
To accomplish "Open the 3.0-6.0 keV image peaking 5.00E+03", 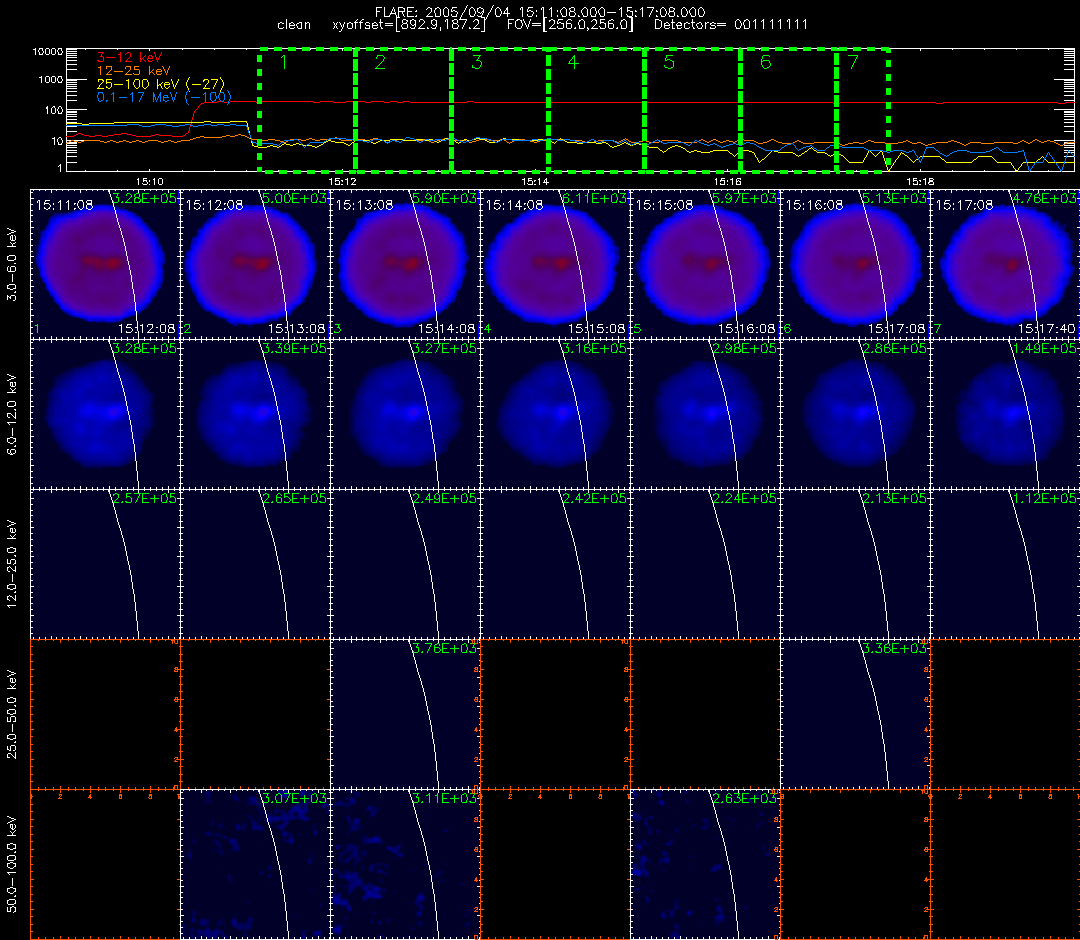I will tap(256, 264).
